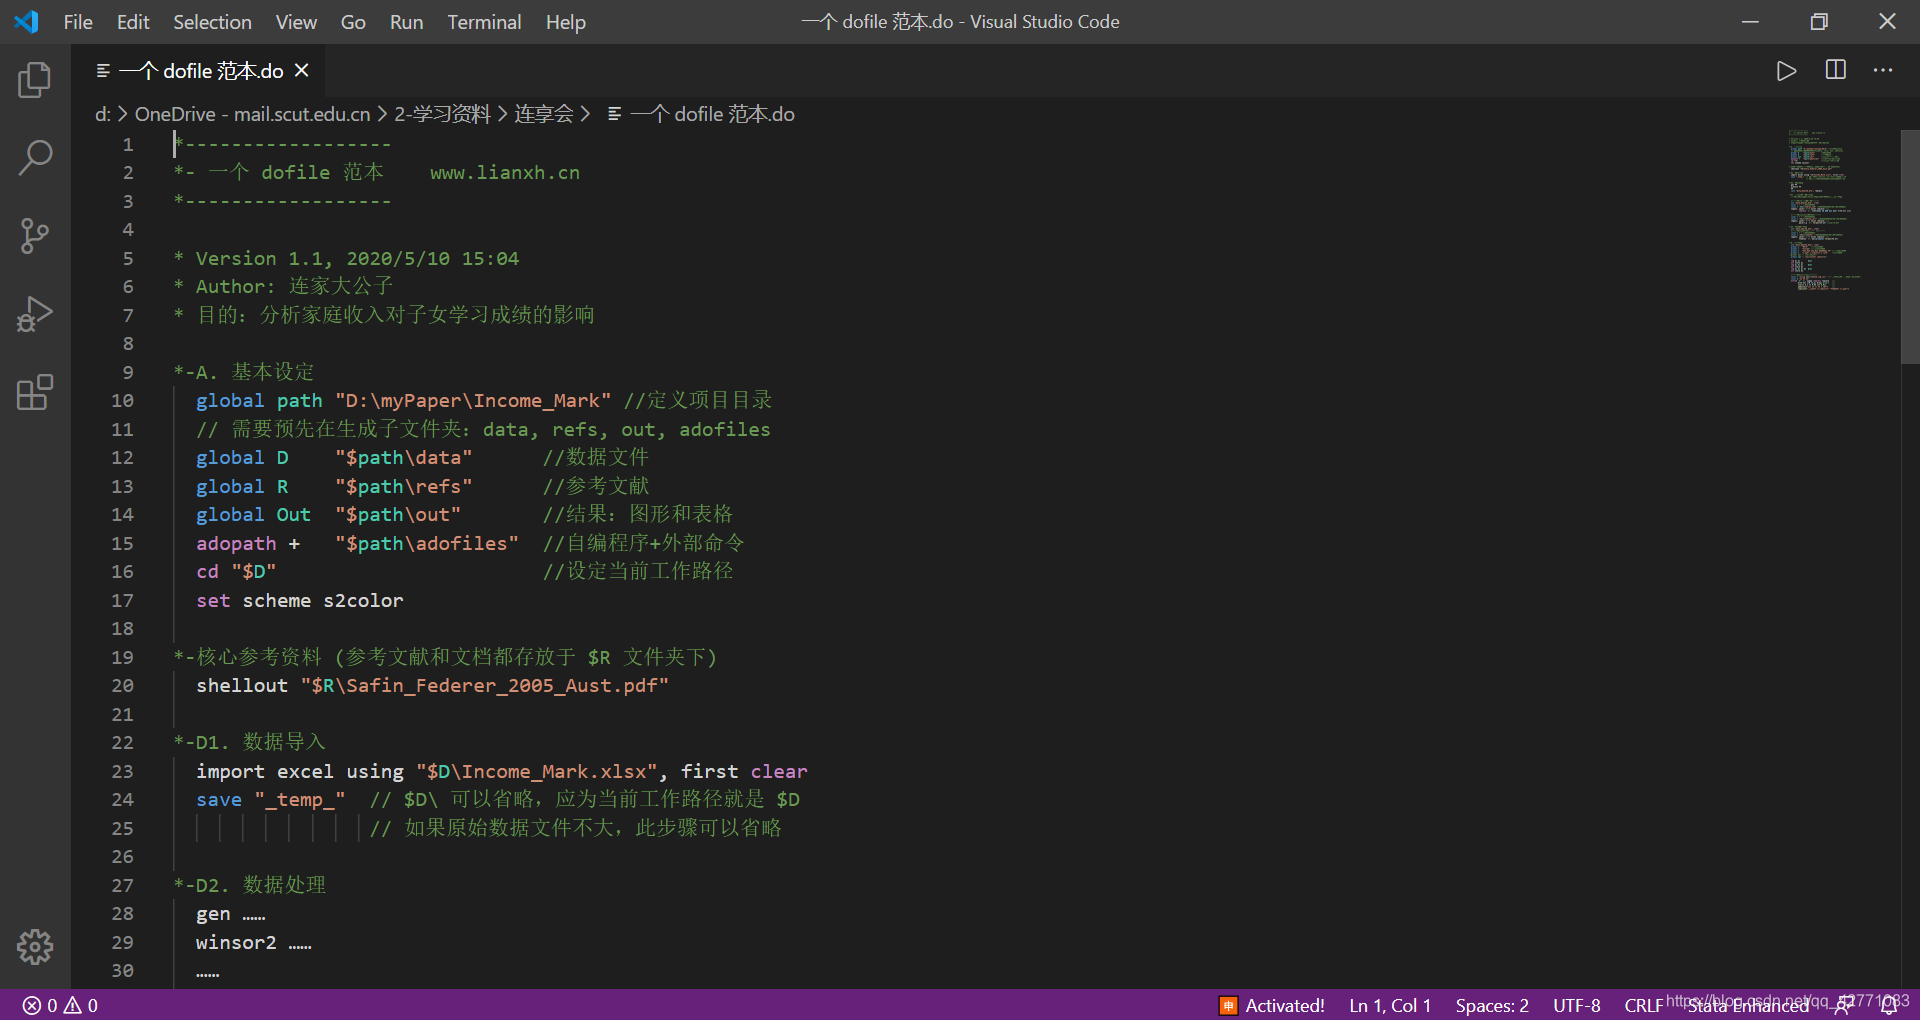Click the Activated! status button
This screenshot has height=1020, width=1920.
[x=1285, y=1005]
